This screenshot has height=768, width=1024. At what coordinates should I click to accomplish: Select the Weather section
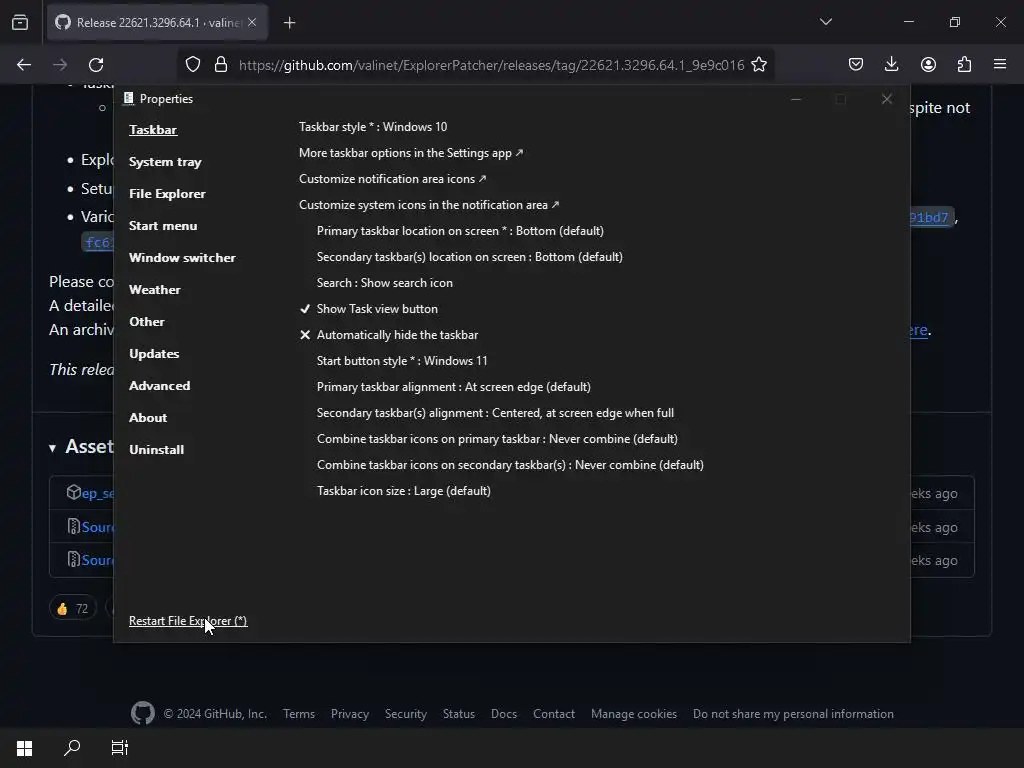click(x=155, y=290)
